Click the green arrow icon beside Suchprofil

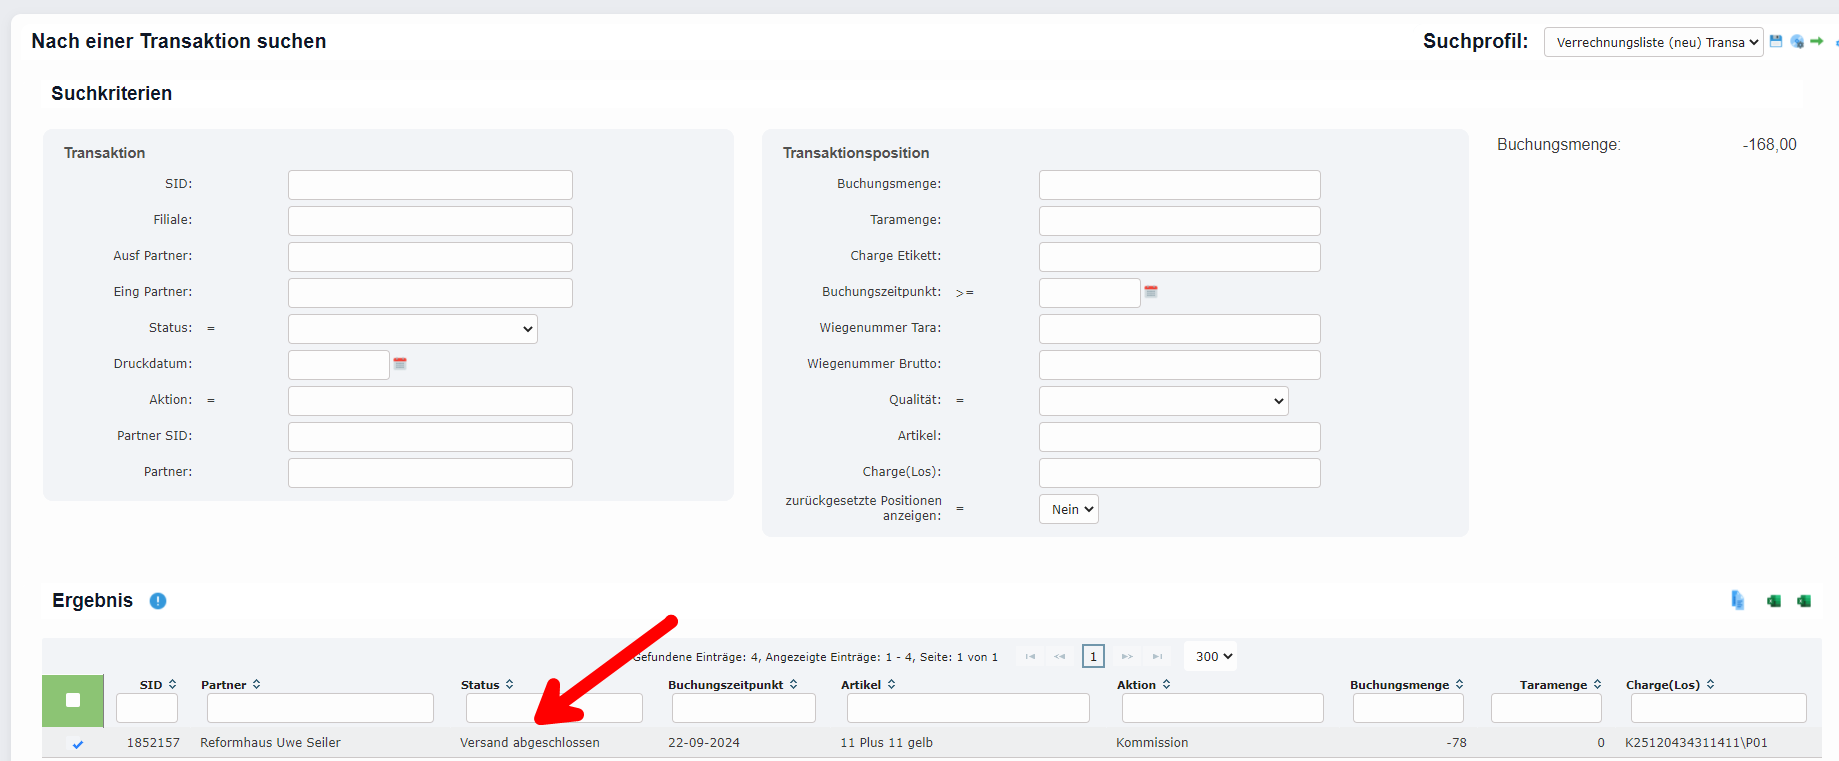pos(1817,41)
